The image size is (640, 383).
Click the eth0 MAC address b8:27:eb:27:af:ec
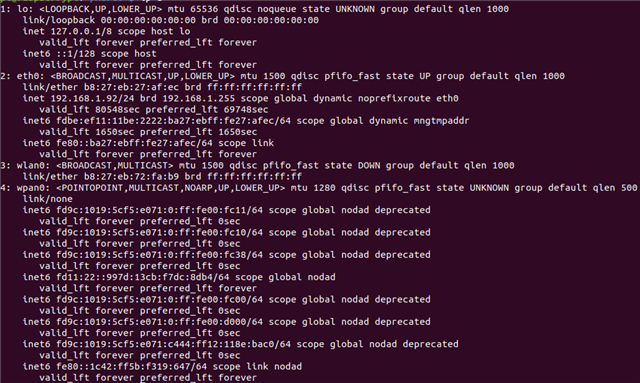[x=131, y=87]
